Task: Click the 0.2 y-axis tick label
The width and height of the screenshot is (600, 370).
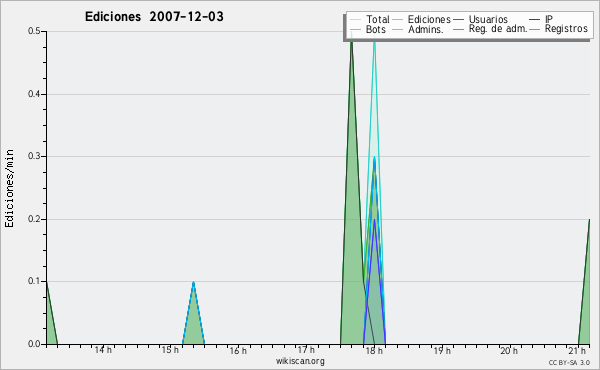Action: pyautogui.click(x=35, y=219)
